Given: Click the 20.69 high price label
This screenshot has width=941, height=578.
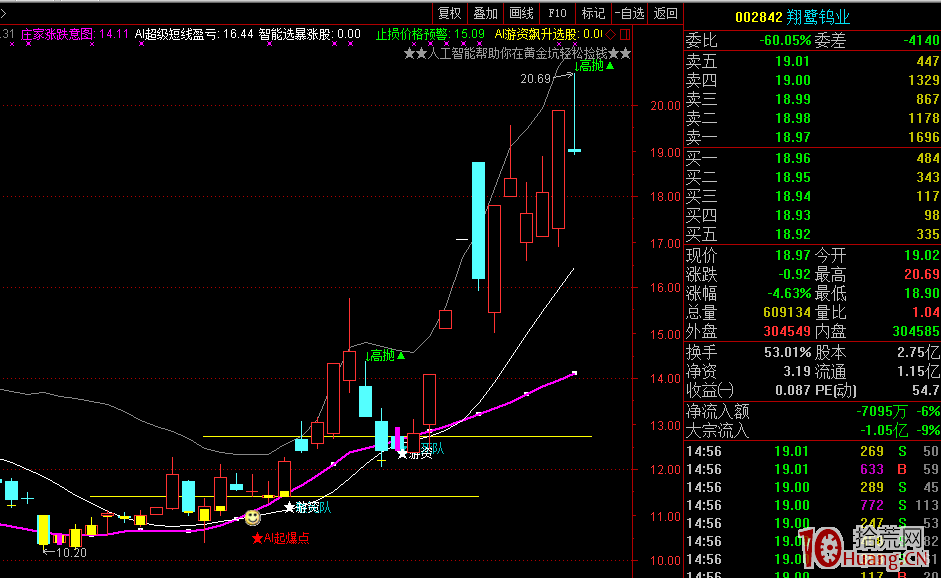Looking at the screenshot, I should pyautogui.click(x=535, y=79).
